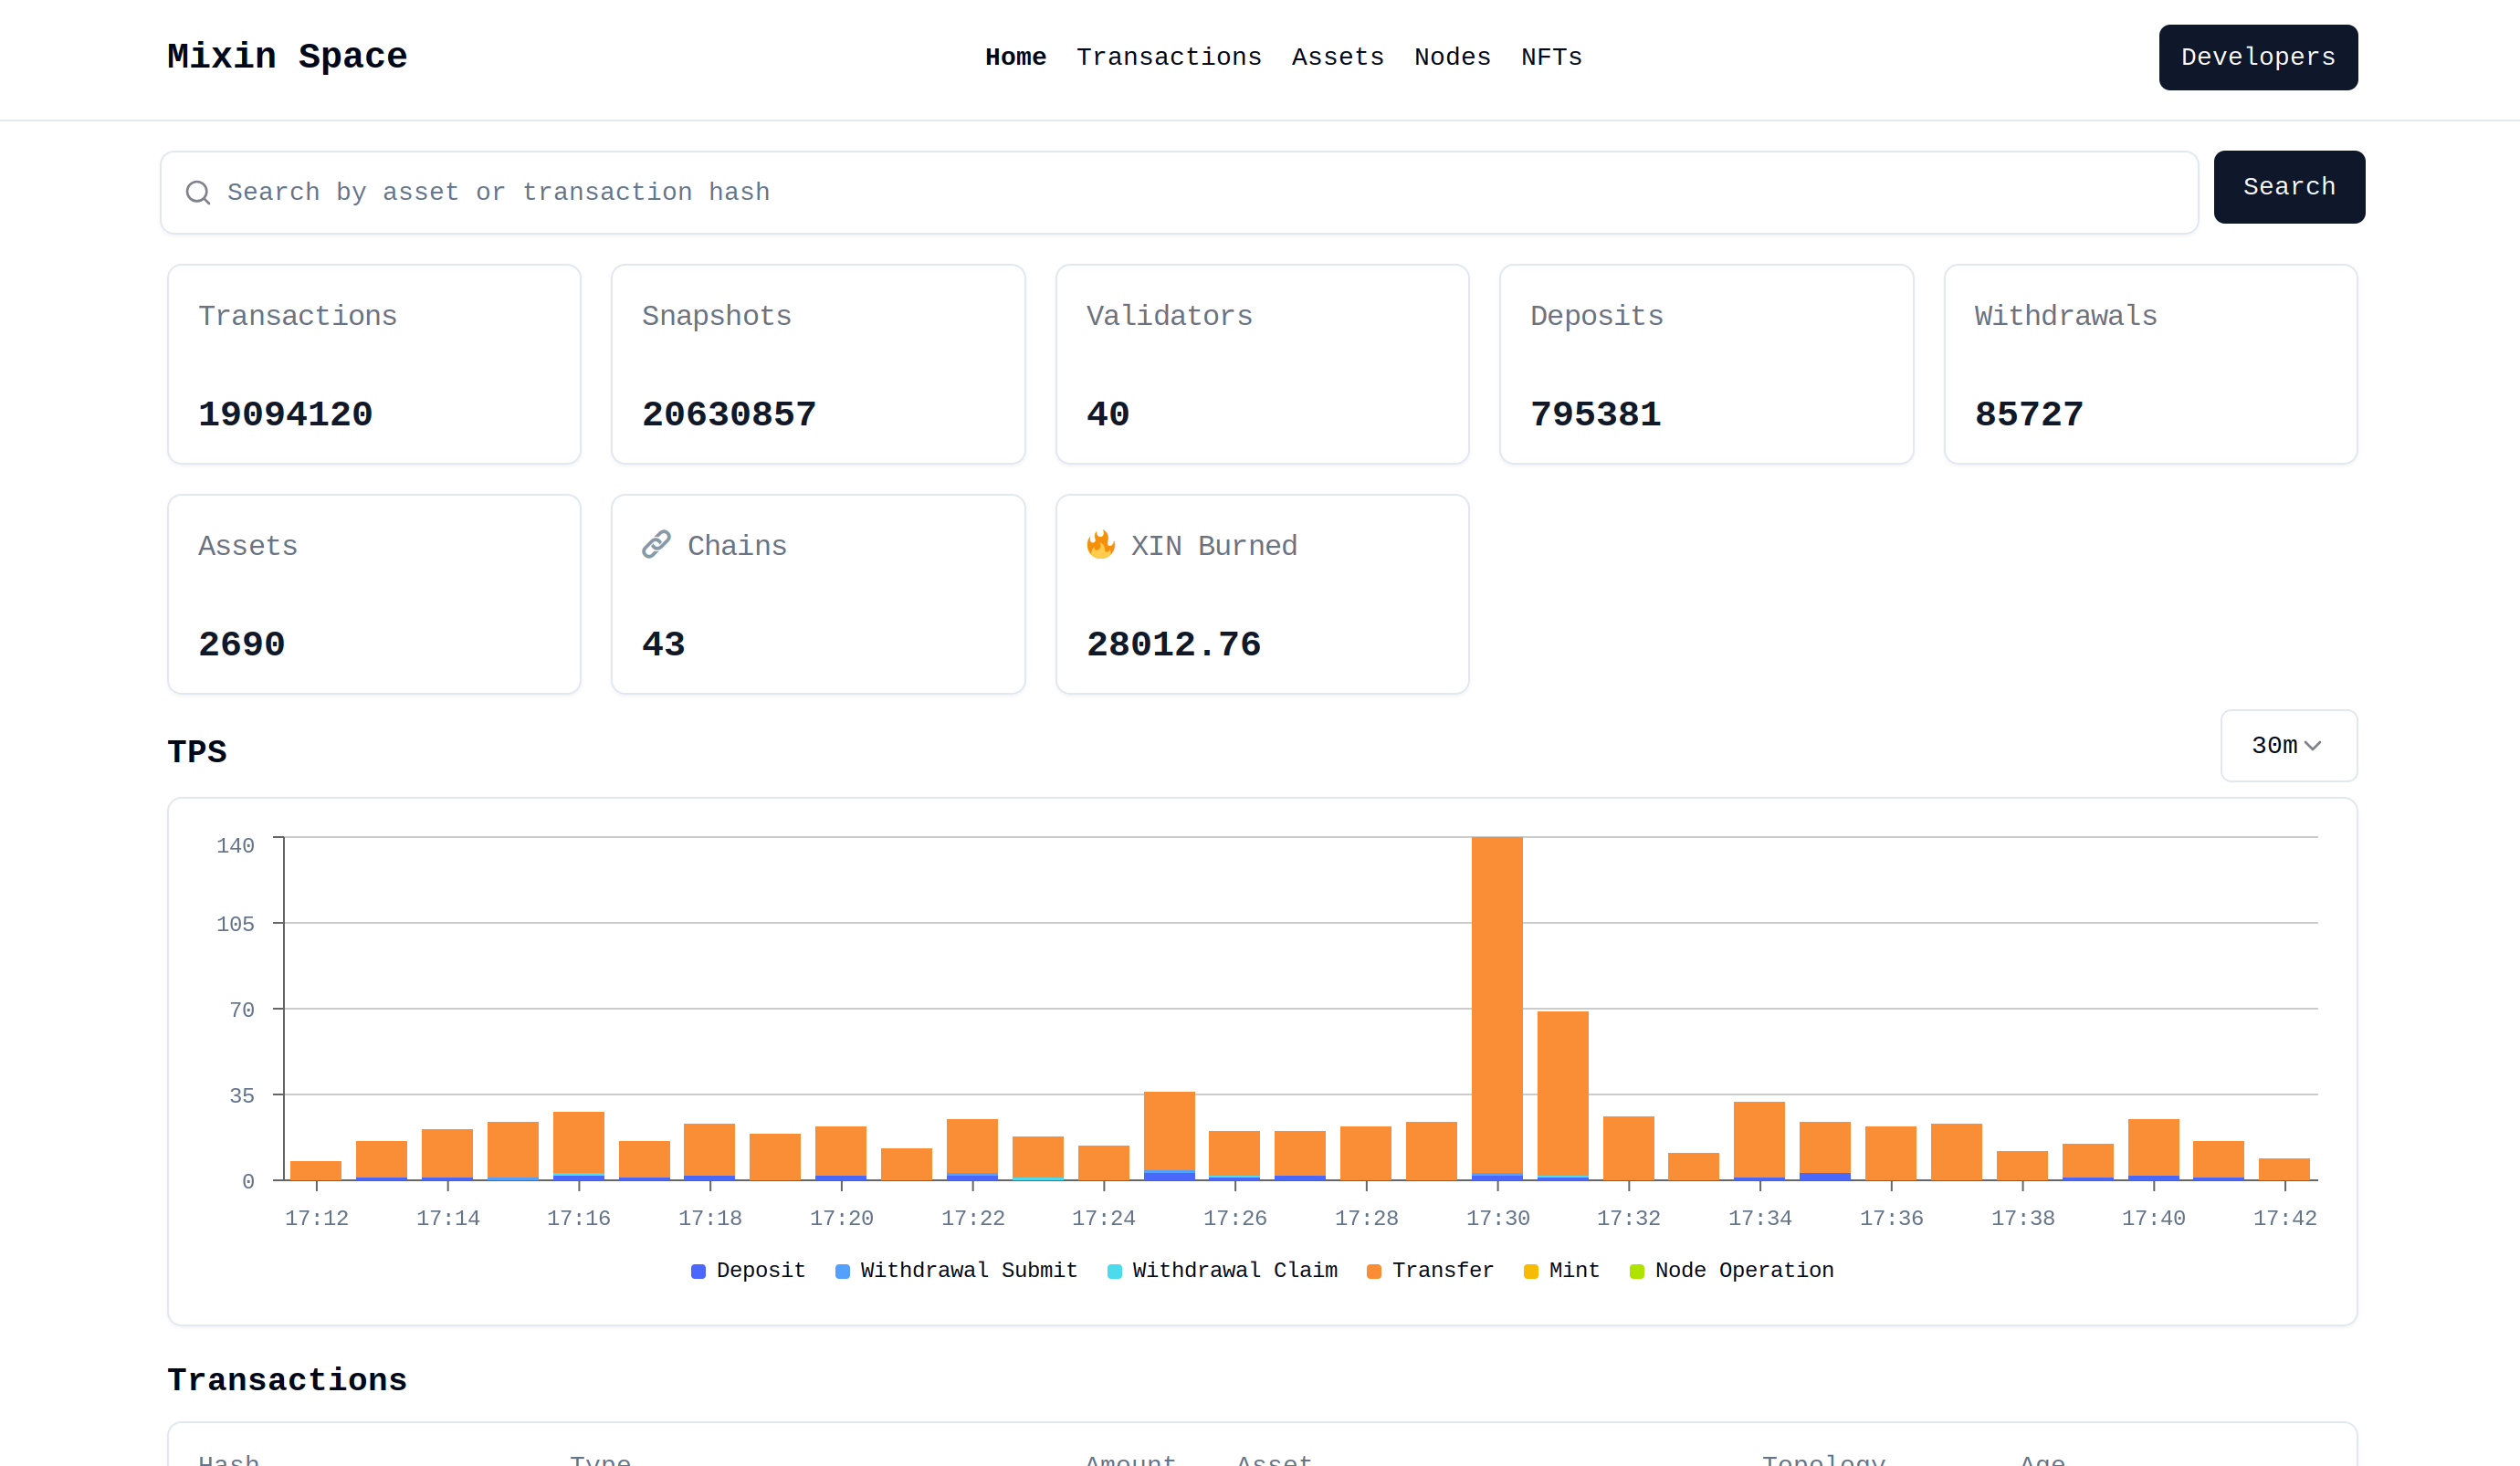Toggle the Withdrawal Claim legend swatch
Screen dimensions: 2520x1466
1114,1271
